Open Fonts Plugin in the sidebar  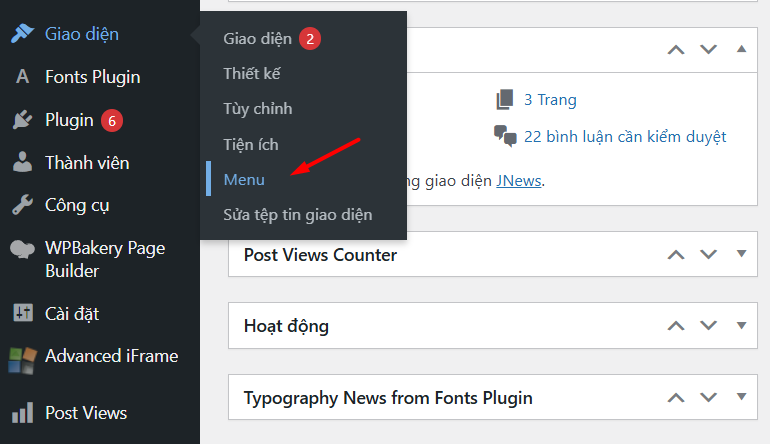pyautogui.click(x=93, y=77)
